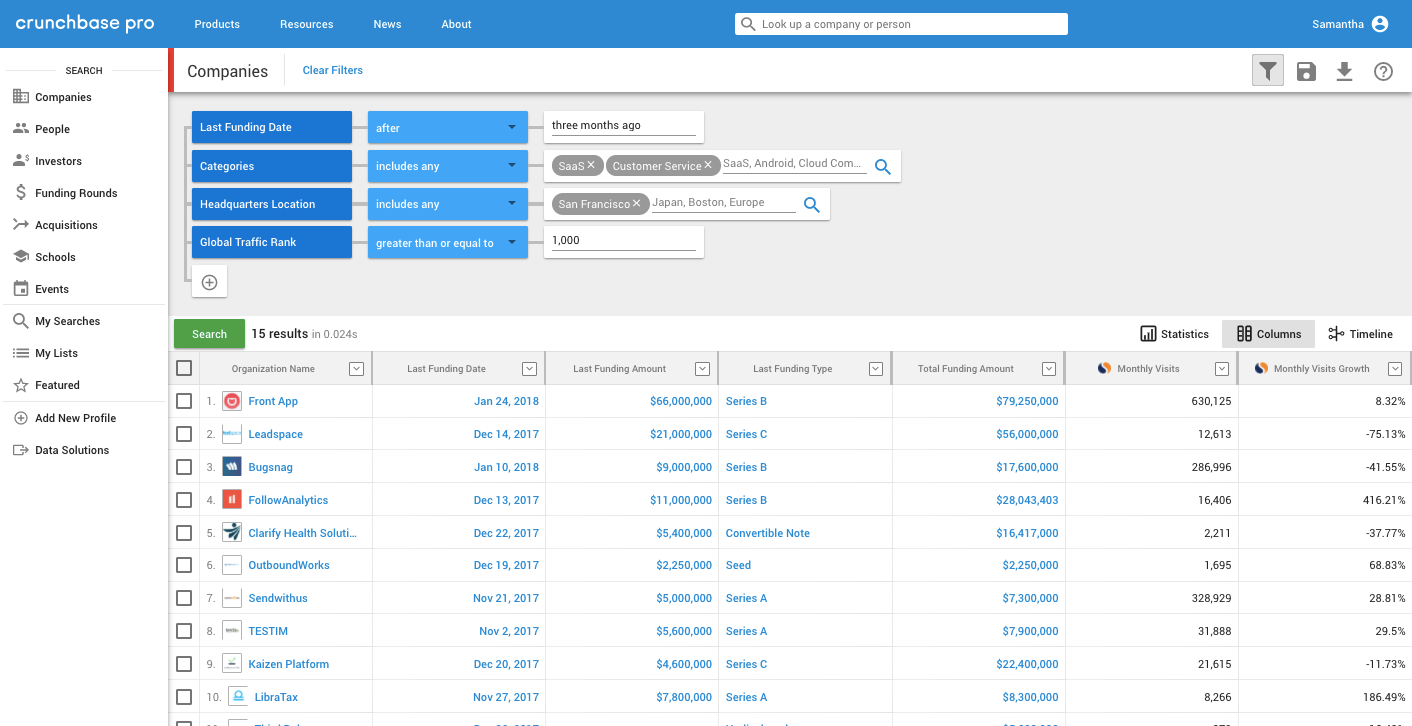1412x726 pixels.
Task: Open the Crunchbase Pro home logo
Action: pyautogui.click(x=85, y=24)
